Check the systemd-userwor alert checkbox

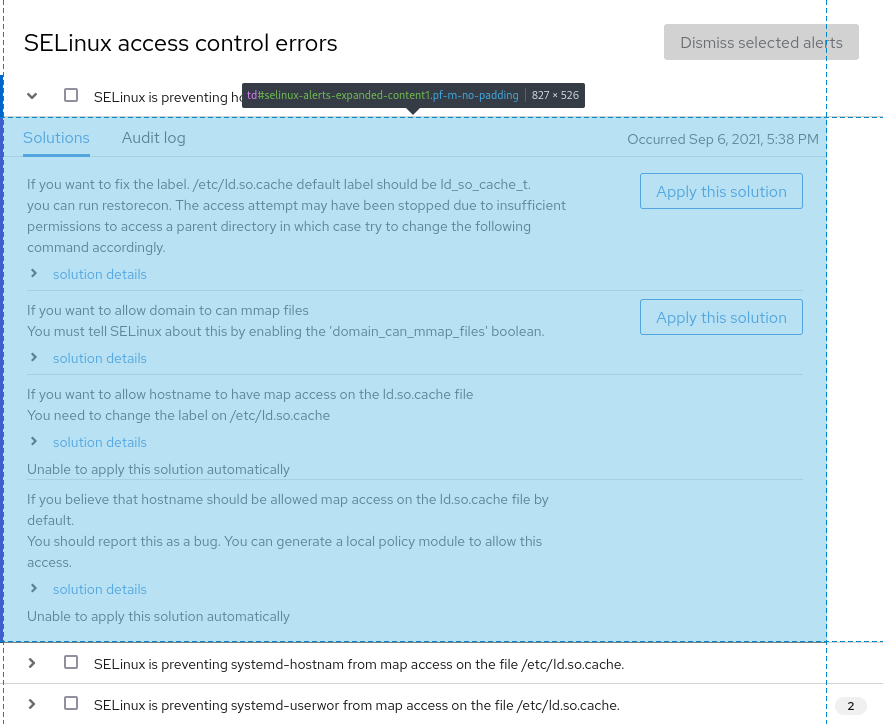70,703
